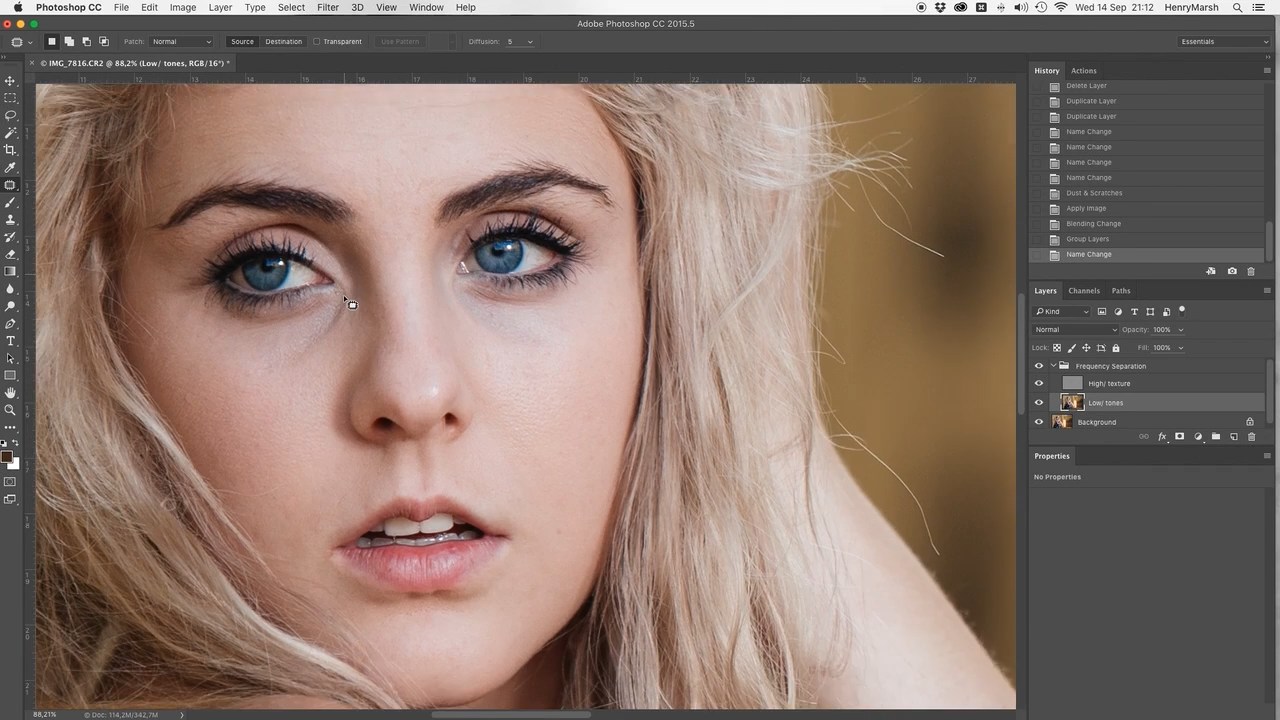Select the Path Selection tool

click(x=11, y=358)
